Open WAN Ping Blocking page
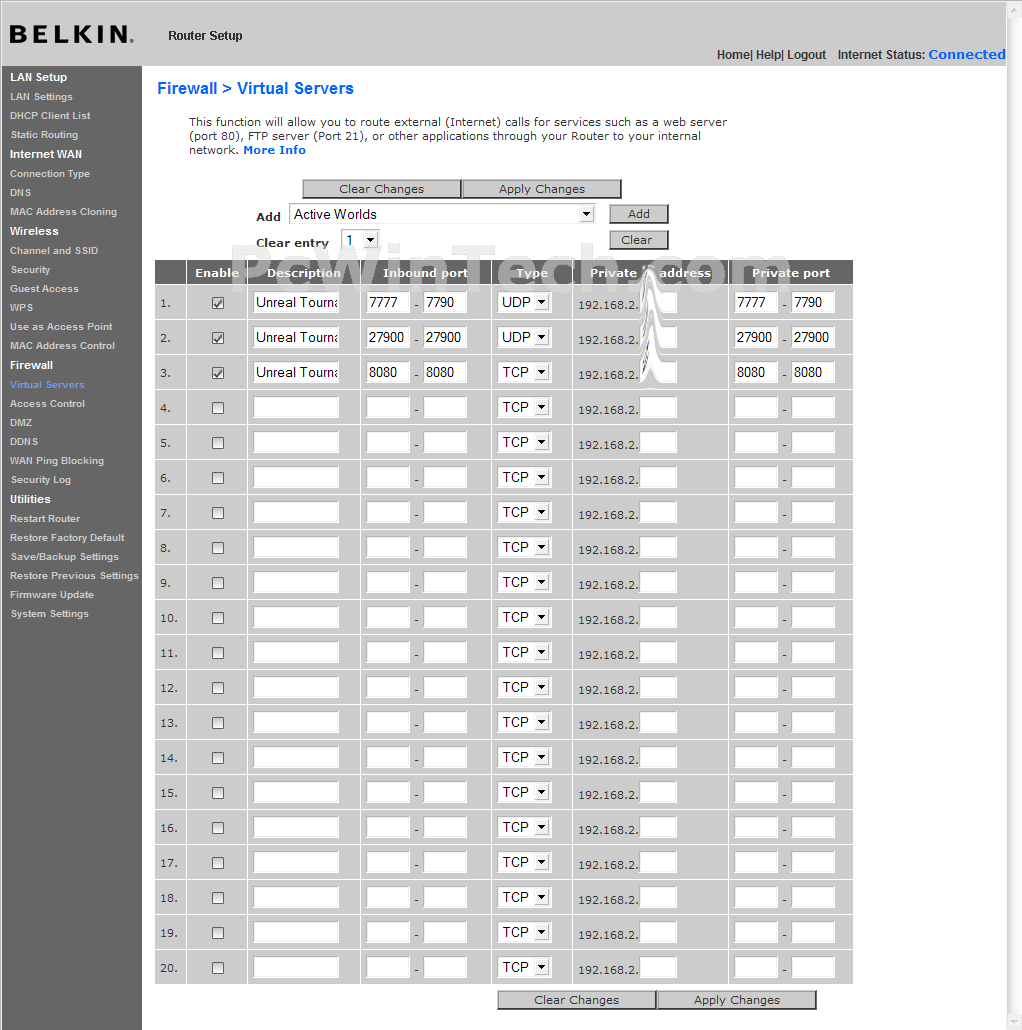 click(56, 460)
